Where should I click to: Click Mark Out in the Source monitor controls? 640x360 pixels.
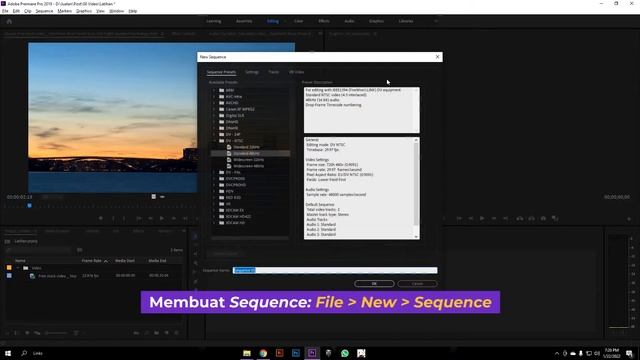[x=124, y=218]
